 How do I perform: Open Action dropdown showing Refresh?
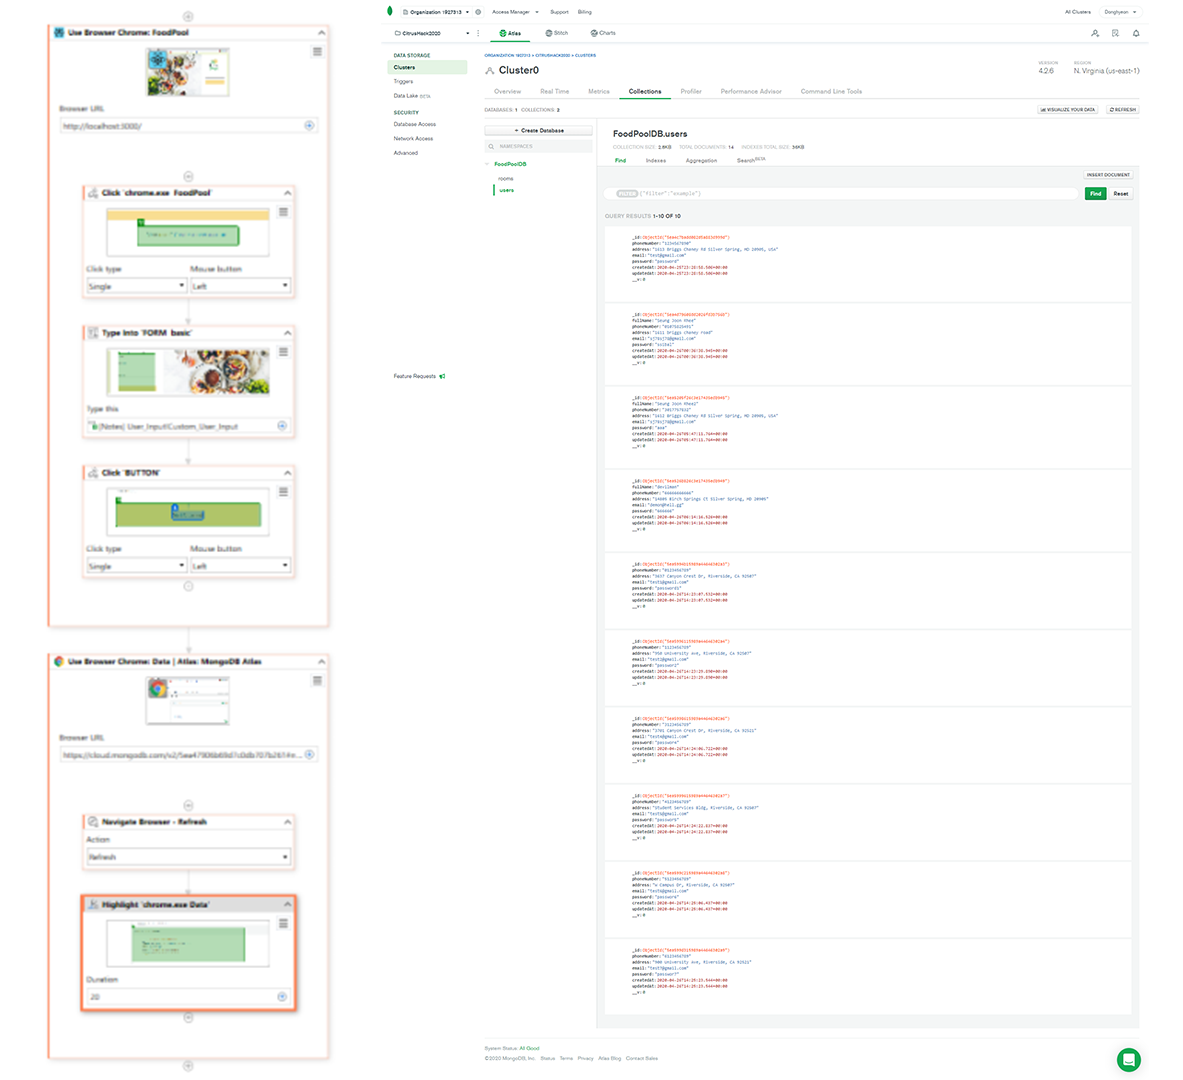(189, 857)
